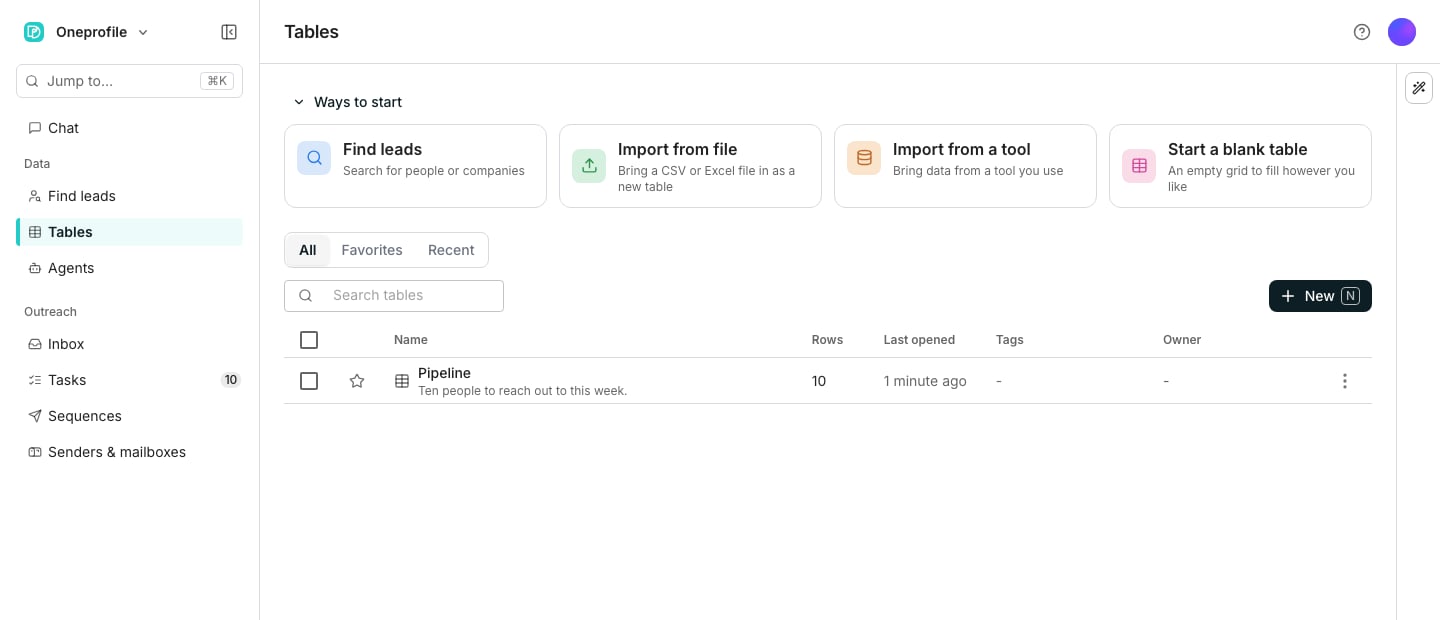
Task: Click the '1 minute ago' cell
Action: 925,381
